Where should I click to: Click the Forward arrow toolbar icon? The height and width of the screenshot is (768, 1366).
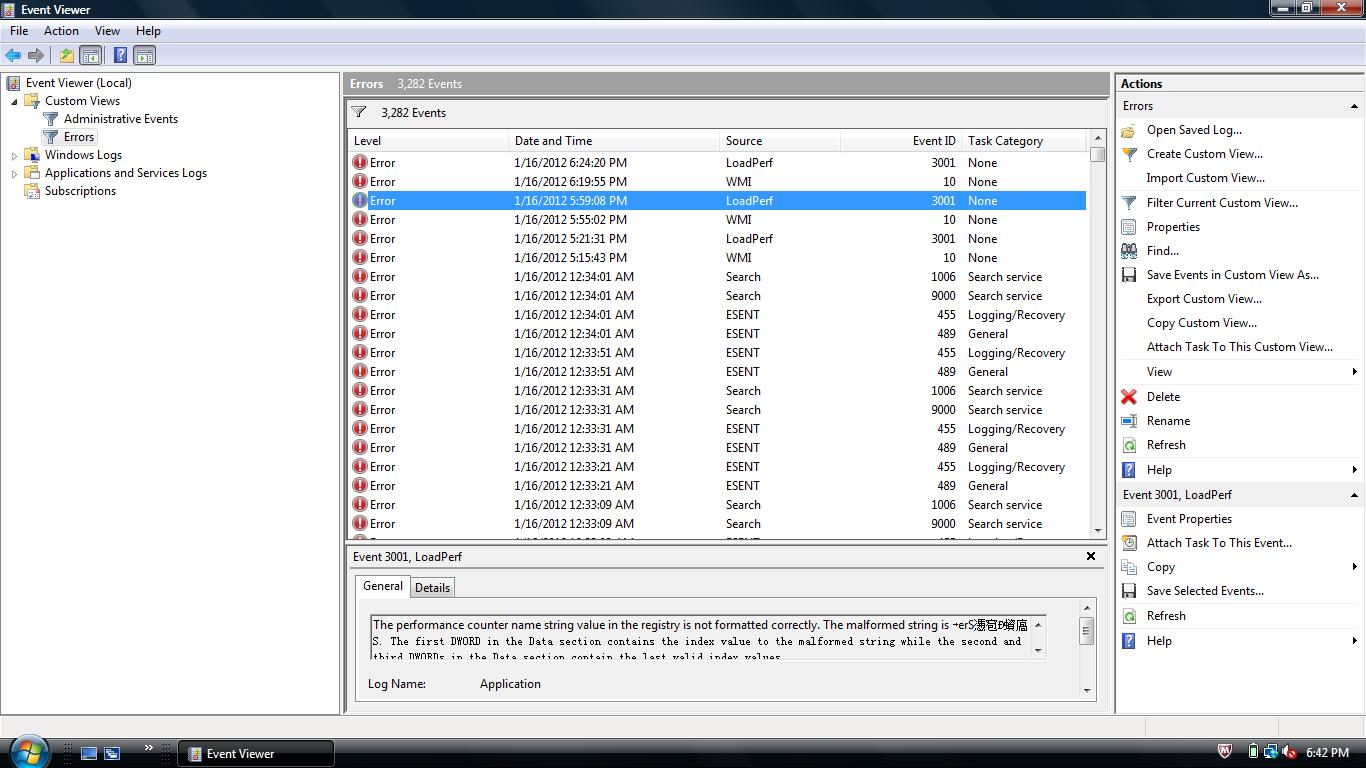(36, 56)
